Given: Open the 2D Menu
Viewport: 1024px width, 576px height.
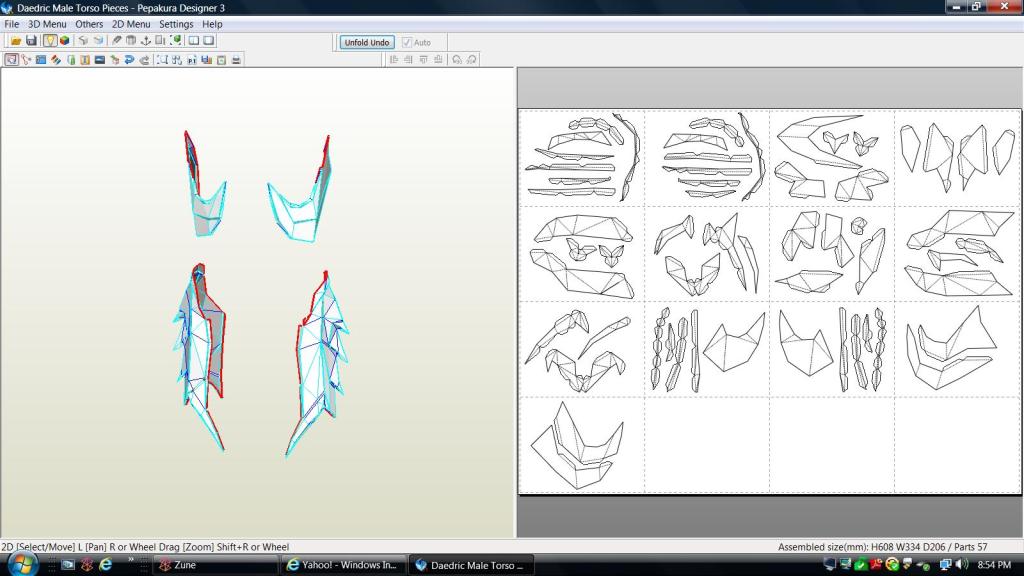Looking at the screenshot, I should 131,24.
